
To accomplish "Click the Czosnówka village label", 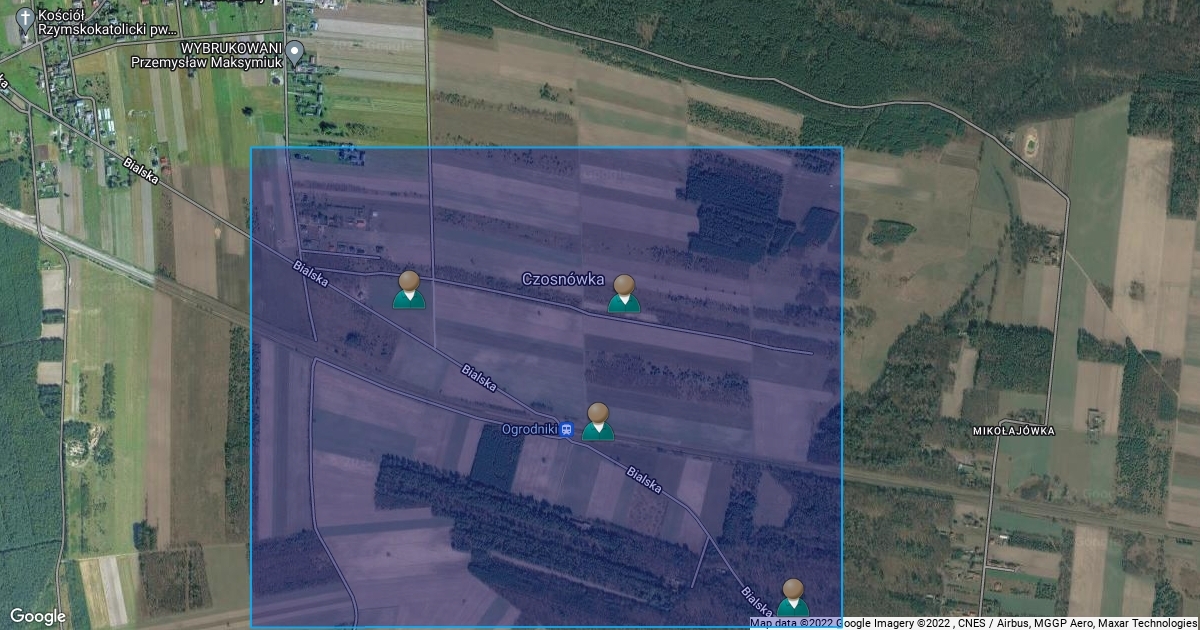I will (x=563, y=280).
